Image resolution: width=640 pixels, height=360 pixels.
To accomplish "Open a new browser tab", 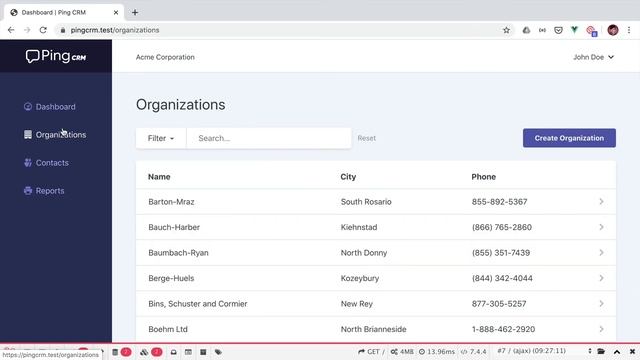I will click(135, 12).
